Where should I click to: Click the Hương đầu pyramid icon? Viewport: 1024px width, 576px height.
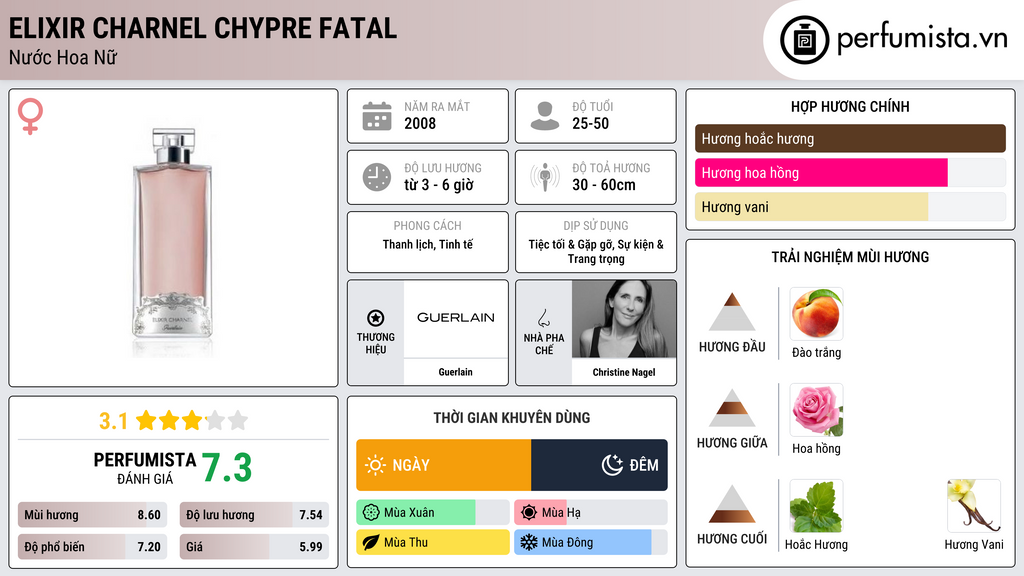click(x=732, y=312)
